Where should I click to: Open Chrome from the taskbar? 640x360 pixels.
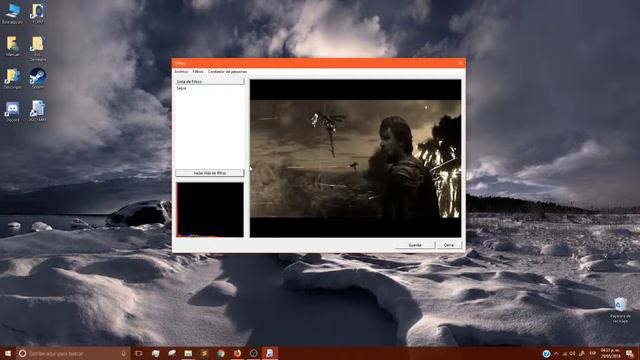coord(221,353)
